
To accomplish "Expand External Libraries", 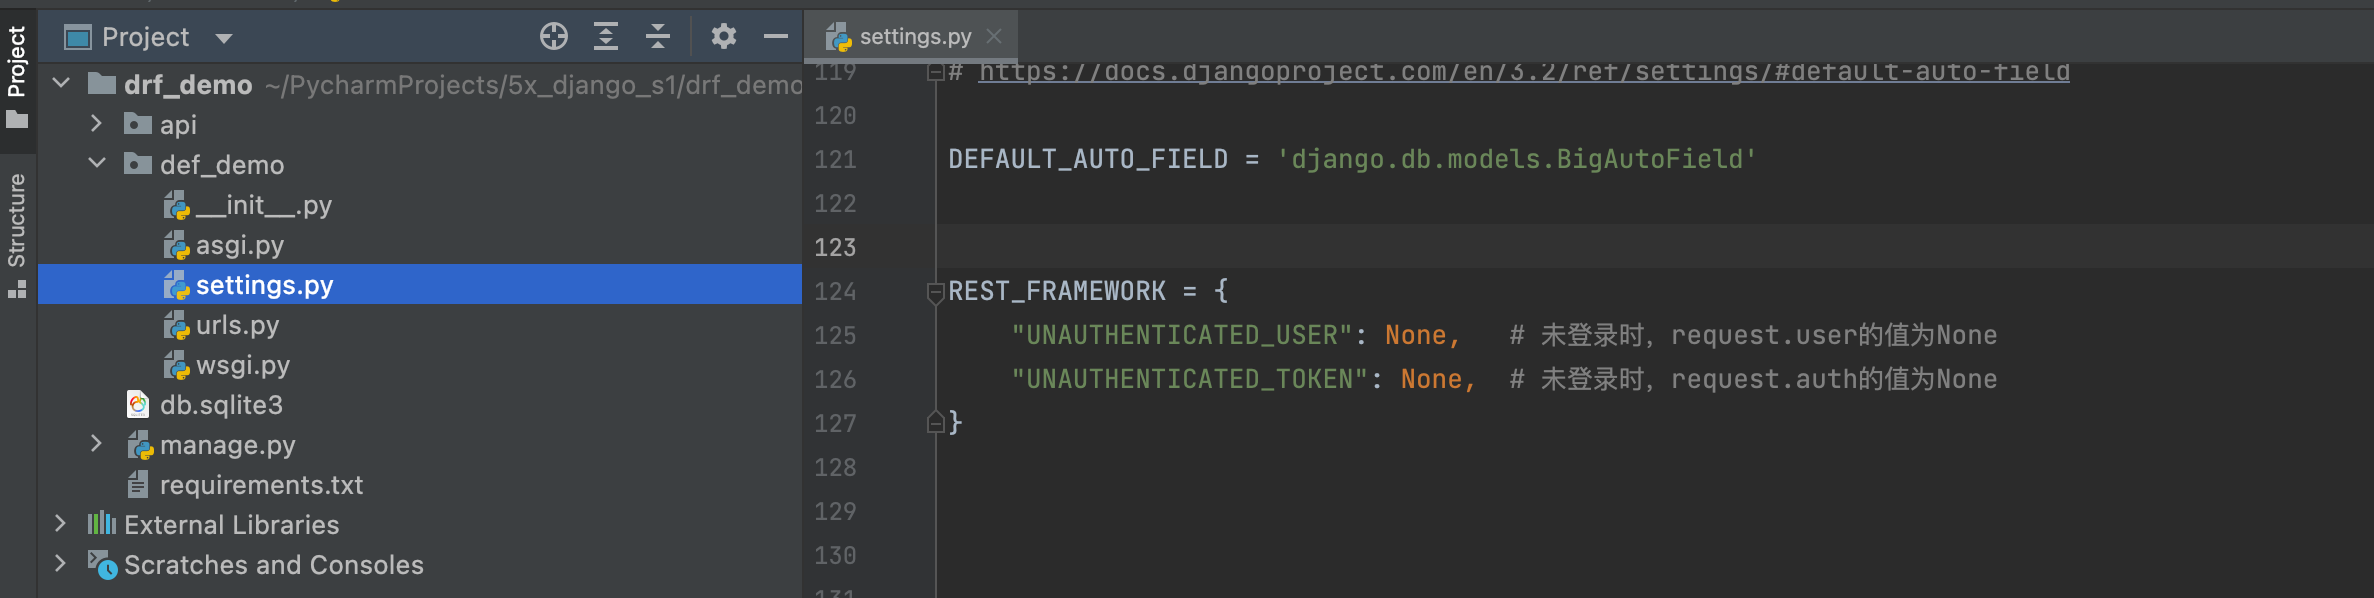I will (60, 524).
